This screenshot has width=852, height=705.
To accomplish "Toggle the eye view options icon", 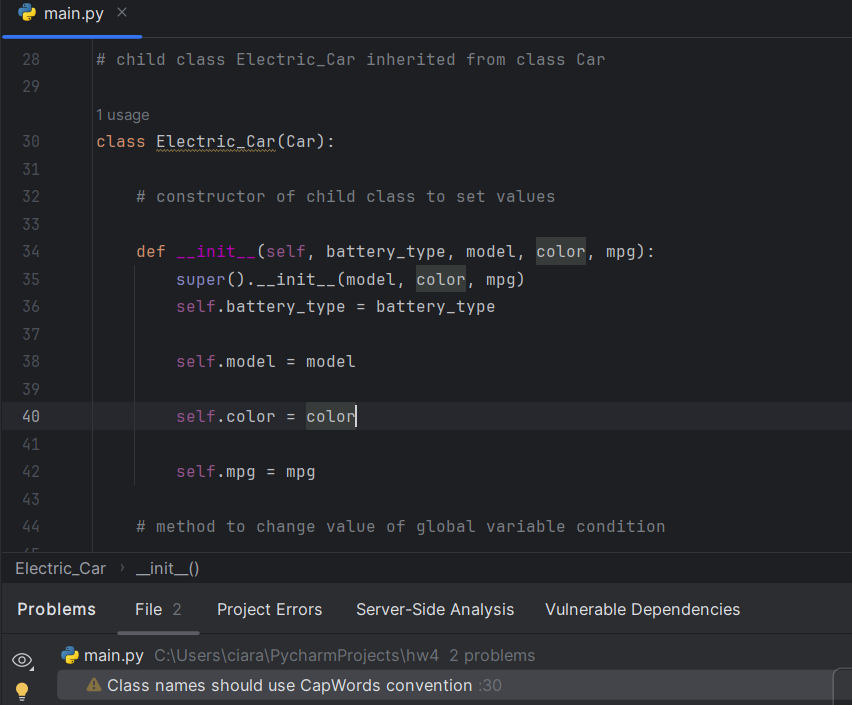I will point(22,660).
